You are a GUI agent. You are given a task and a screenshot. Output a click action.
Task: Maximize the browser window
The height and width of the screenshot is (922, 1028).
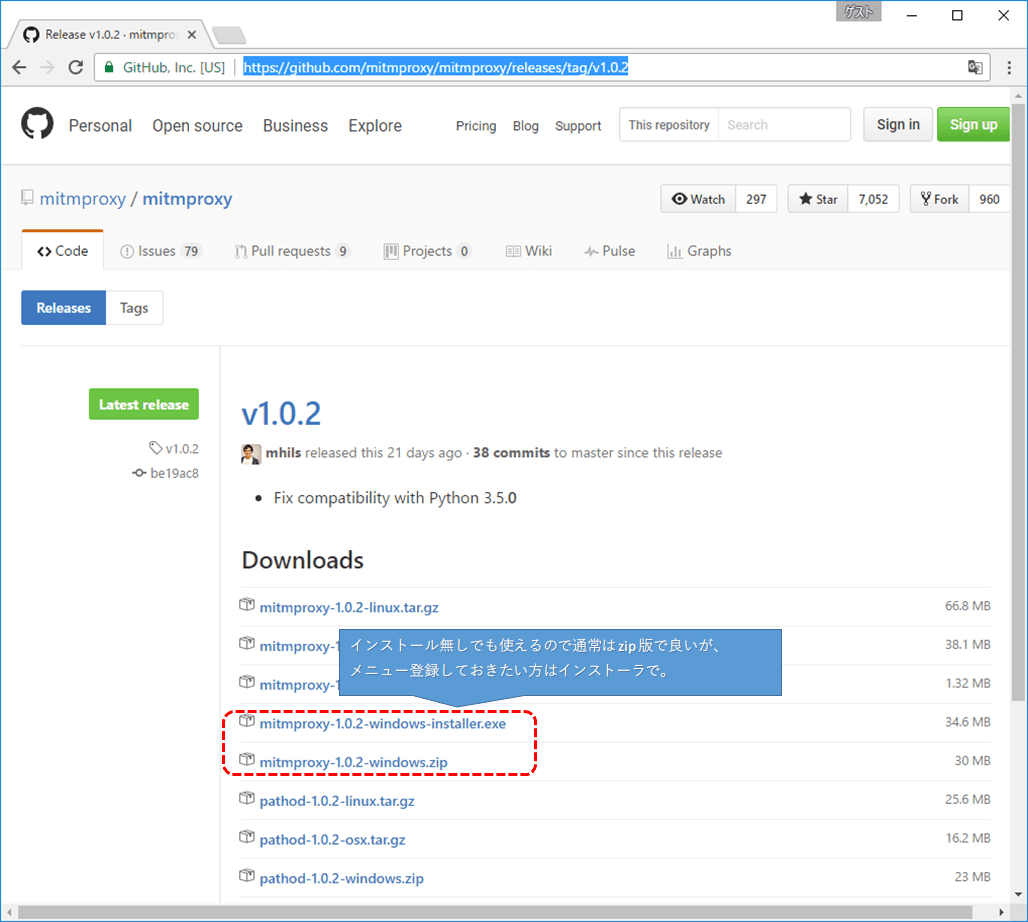957,15
